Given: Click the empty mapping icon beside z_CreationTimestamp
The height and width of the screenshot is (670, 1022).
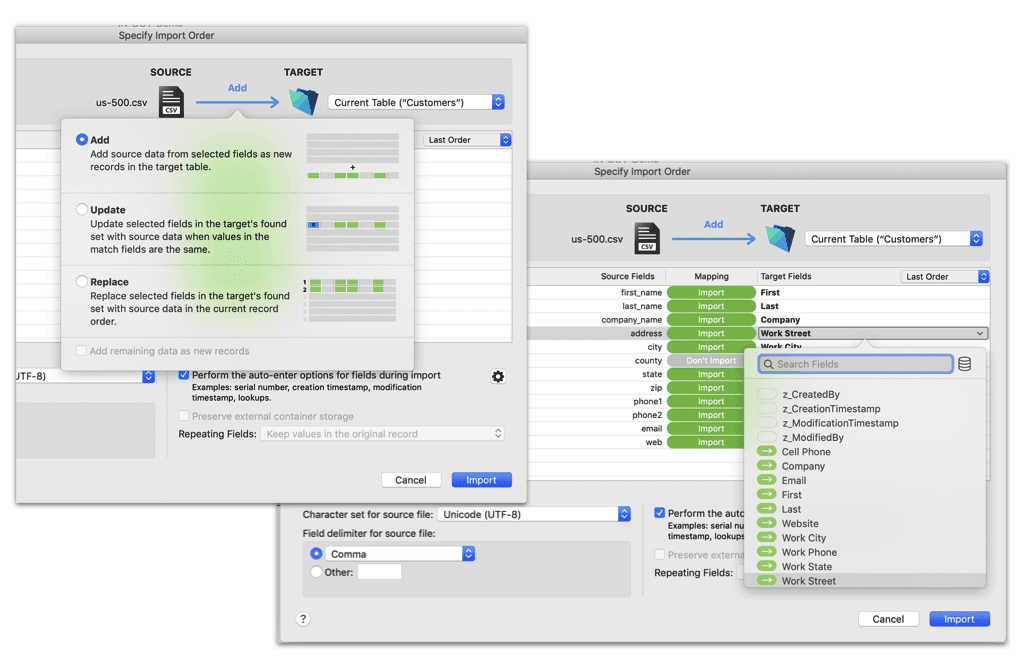Looking at the screenshot, I should point(766,408).
